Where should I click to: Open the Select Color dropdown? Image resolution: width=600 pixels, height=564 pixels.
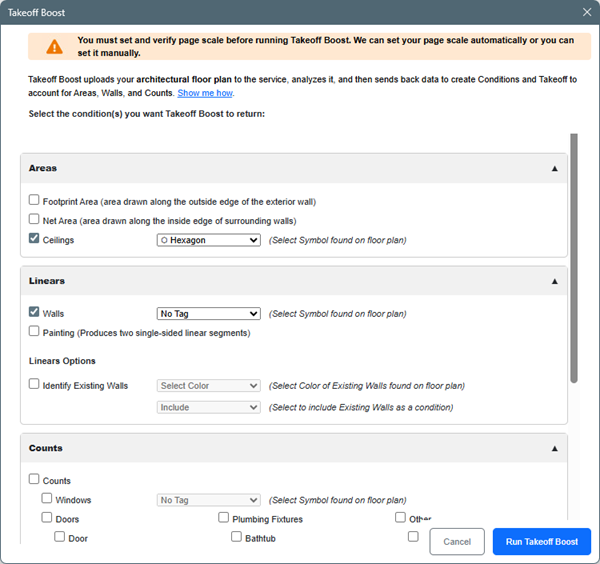tap(209, 386)
